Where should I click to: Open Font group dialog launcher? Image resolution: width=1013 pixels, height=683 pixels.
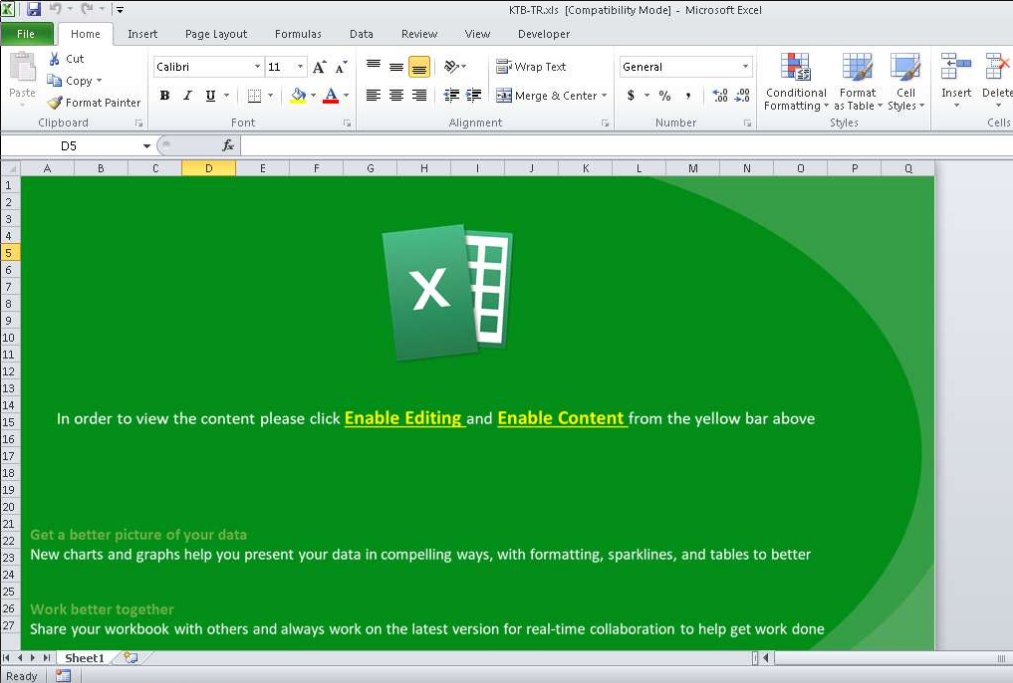coord(348,123)
